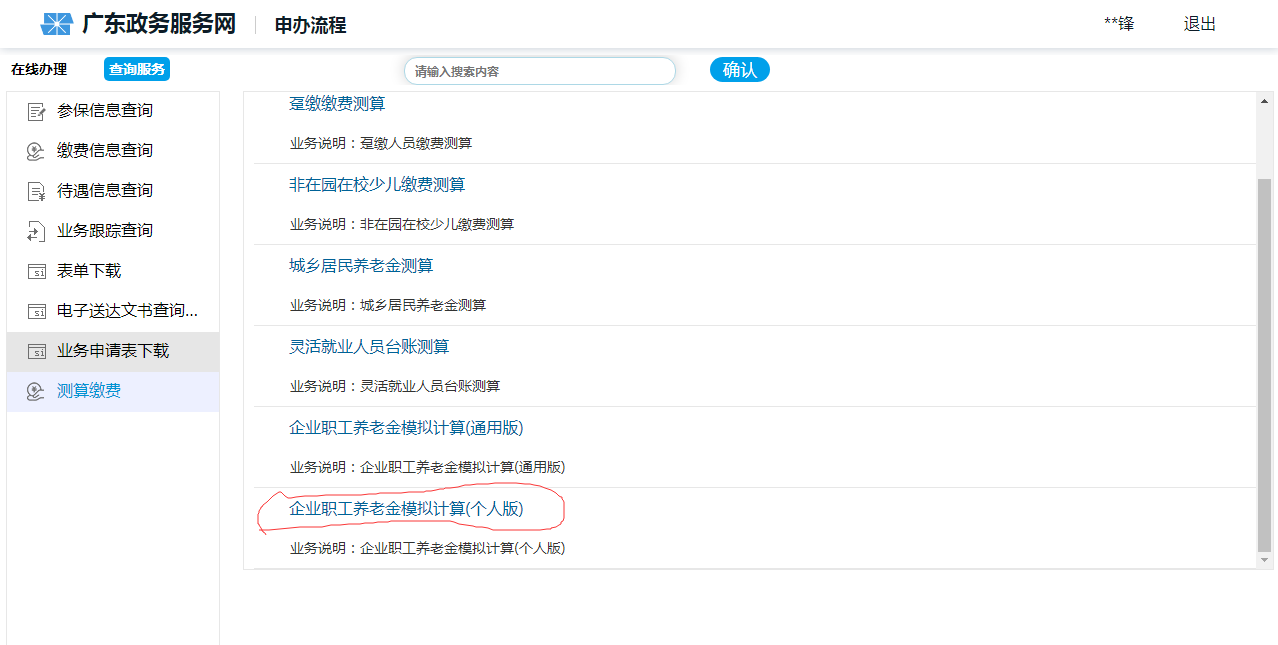The height and width of the screenshot is (645, 1278).
Task: Click the 业务跟踪查询 sidebar icon
Action: tap(36, 231)
